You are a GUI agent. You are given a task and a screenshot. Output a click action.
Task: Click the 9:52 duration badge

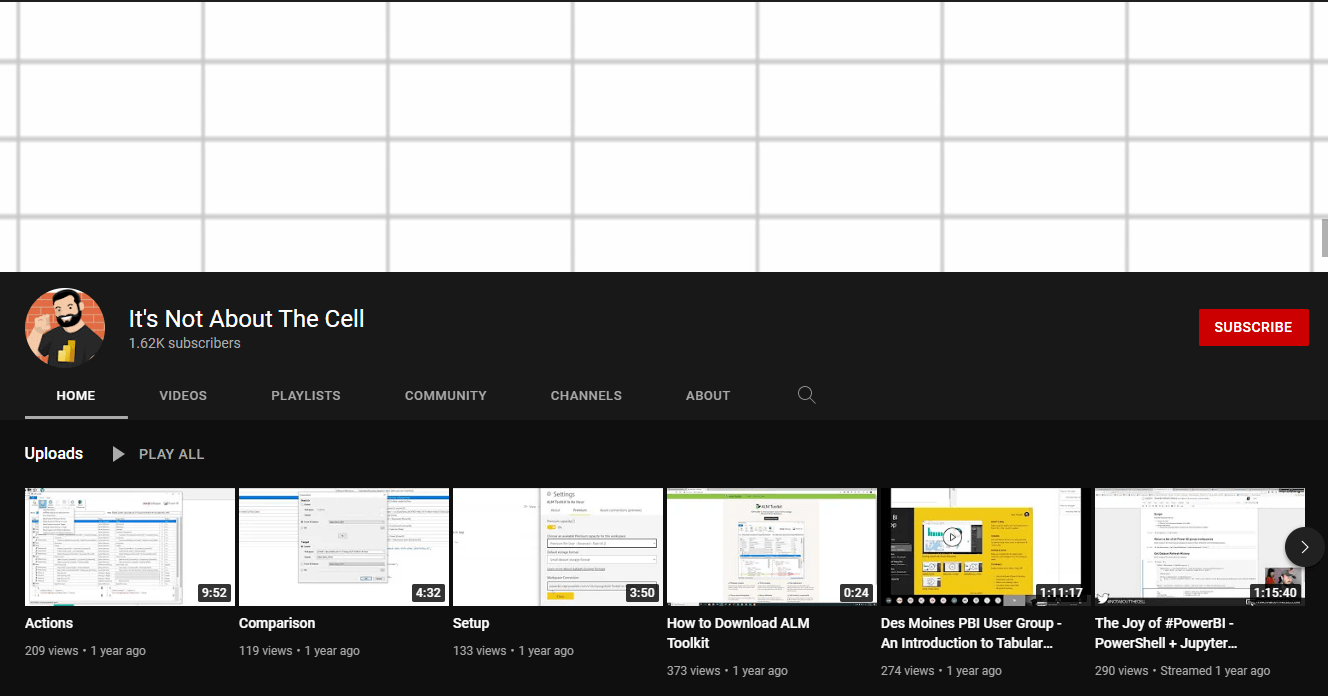click(x=214, y=593)
